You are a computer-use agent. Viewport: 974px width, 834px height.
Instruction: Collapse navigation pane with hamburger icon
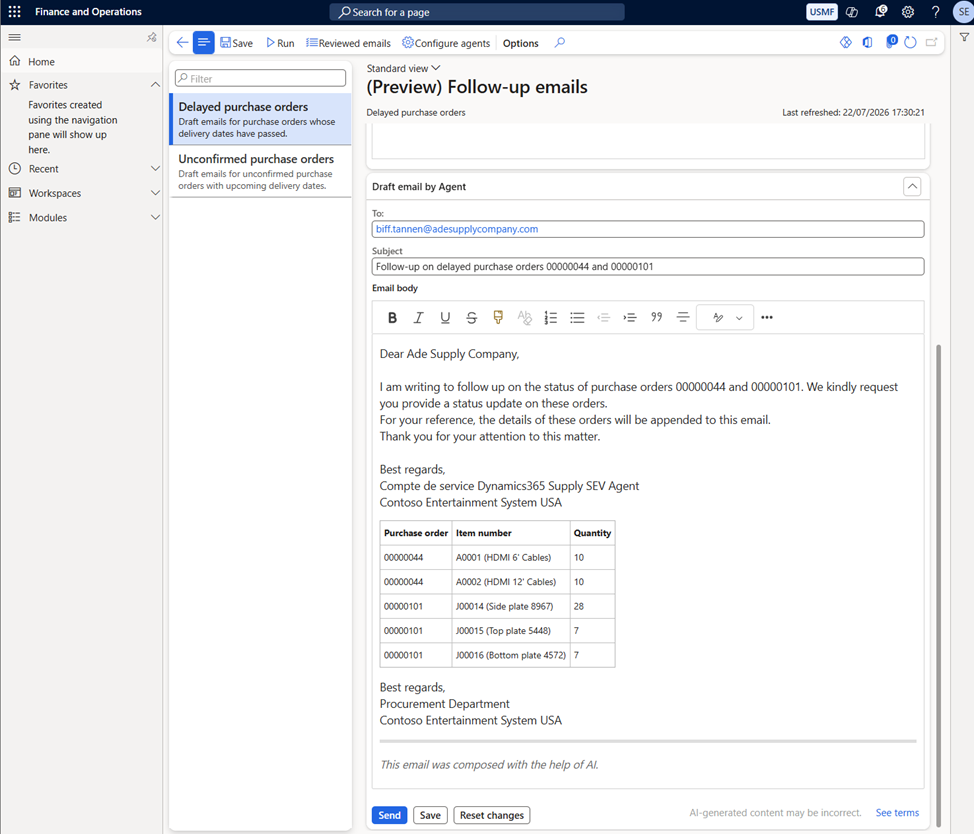pos(14,37)
